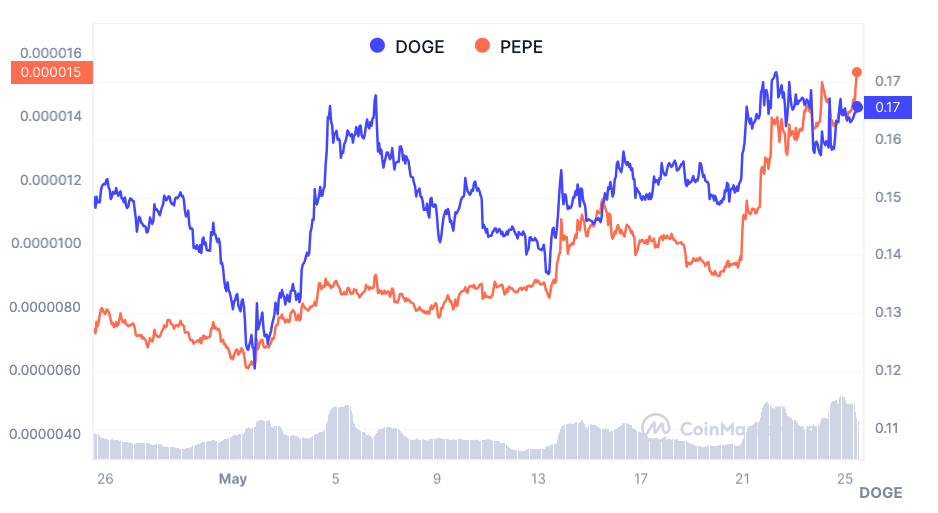Select the DOGE line's blue endpoint marker

[x=857, y=107]
